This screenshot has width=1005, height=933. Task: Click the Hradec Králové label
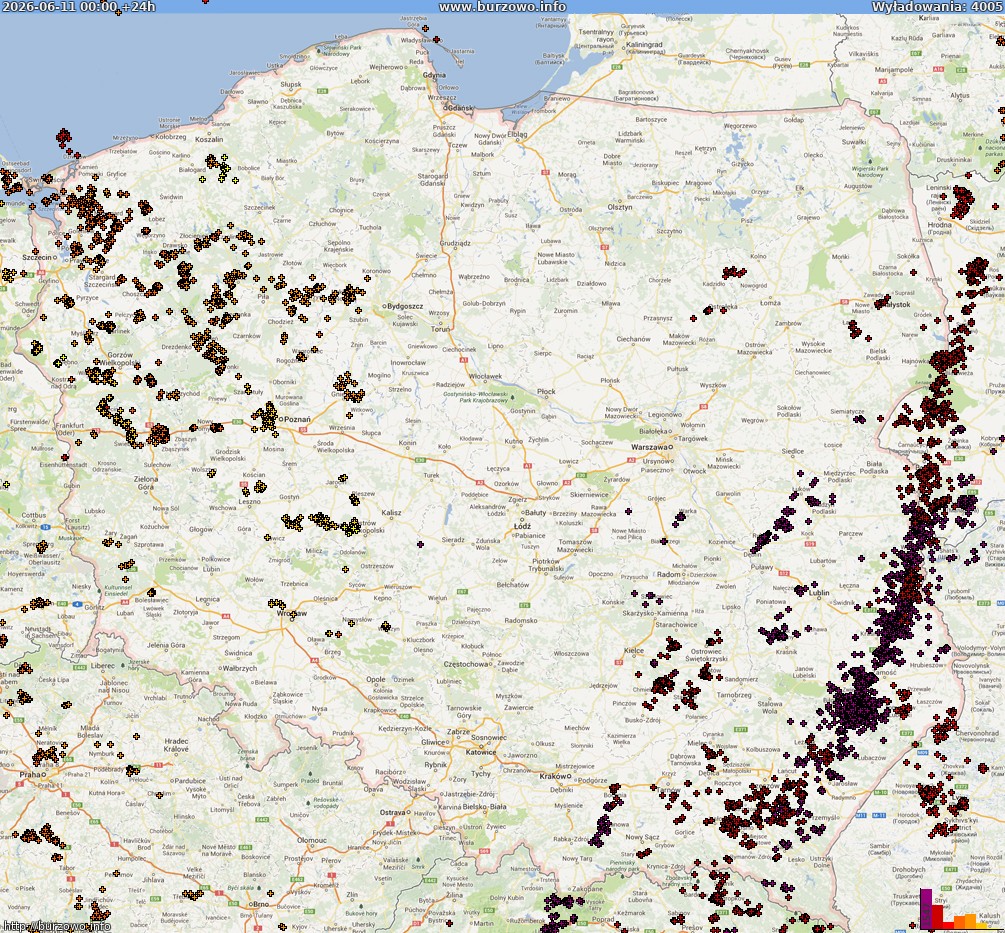click(x=176, y=745)
